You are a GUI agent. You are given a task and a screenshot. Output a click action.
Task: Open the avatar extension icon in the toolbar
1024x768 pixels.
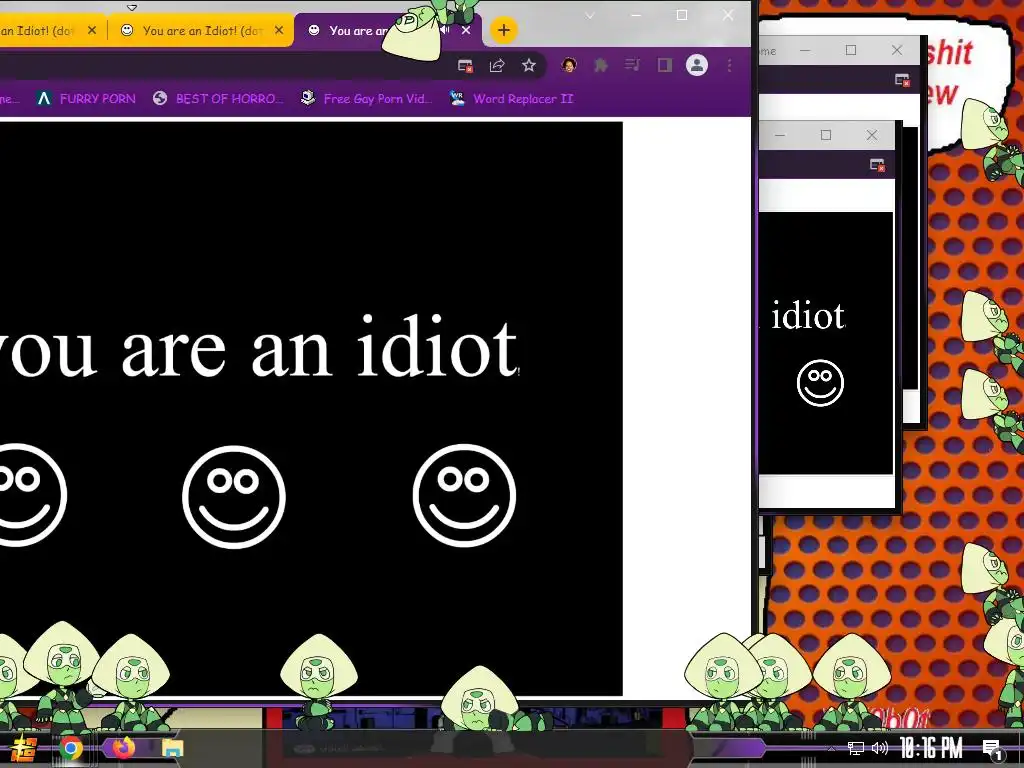click(x=569, y=65)
